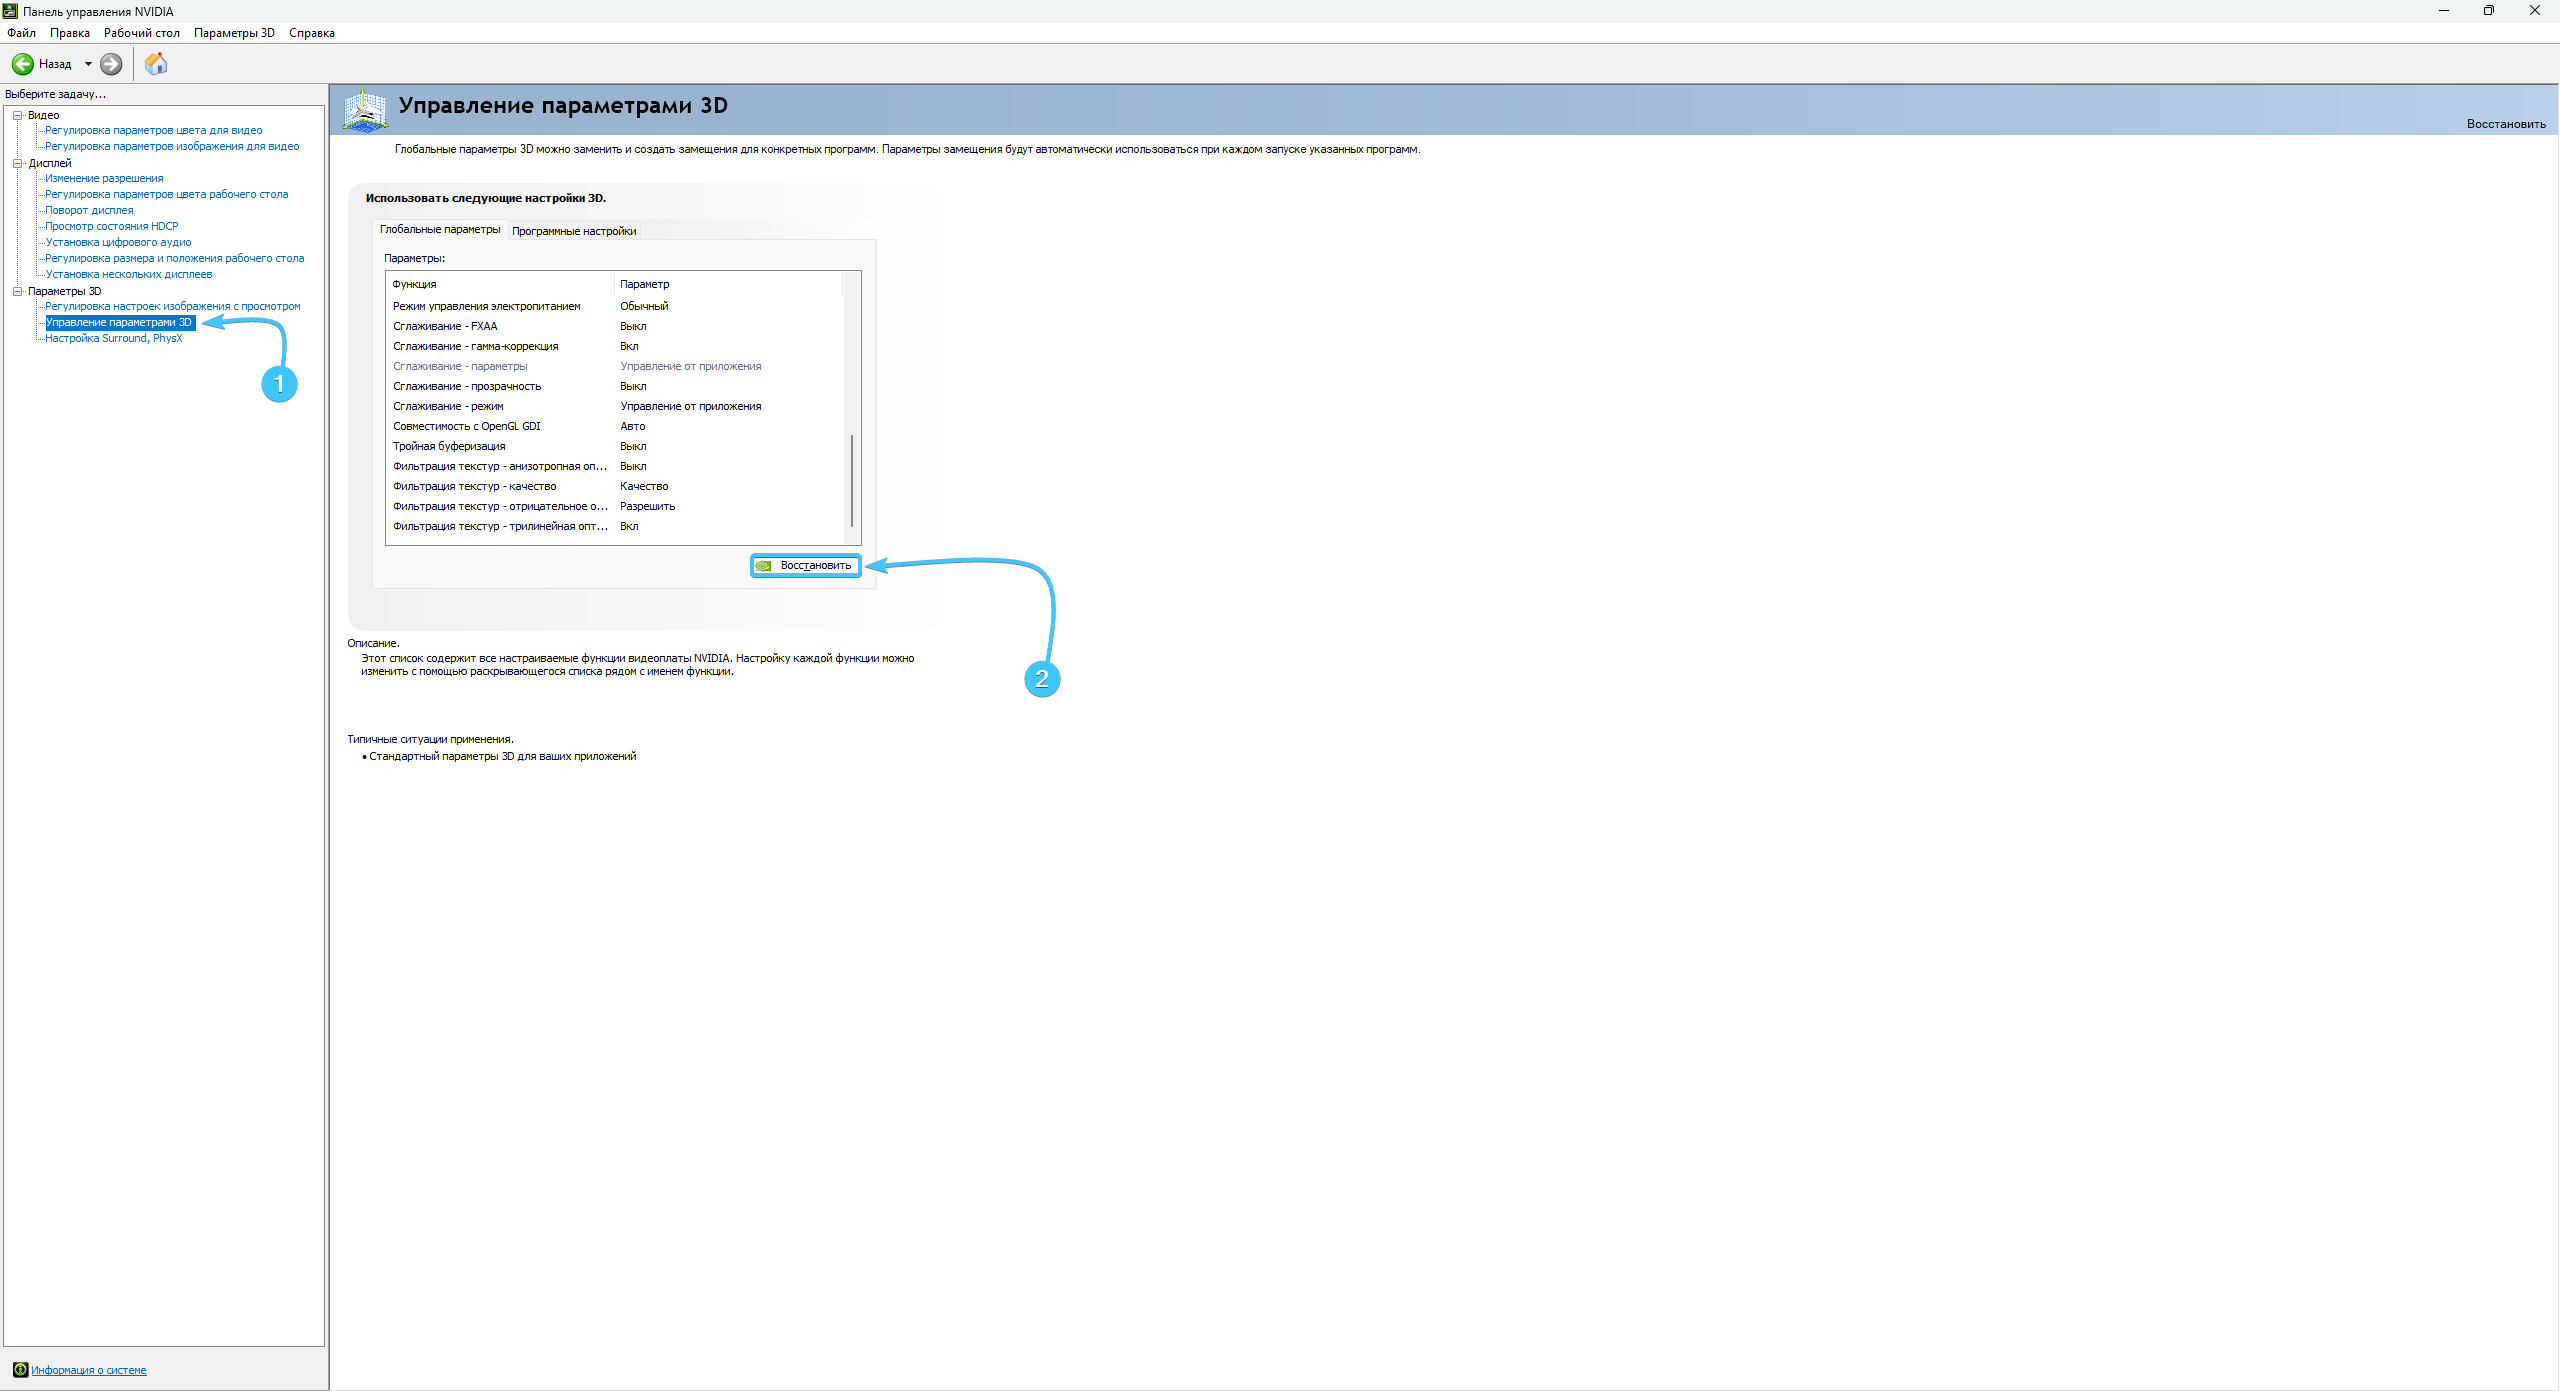Open Установка цифрового аудио task

(118, 242)
